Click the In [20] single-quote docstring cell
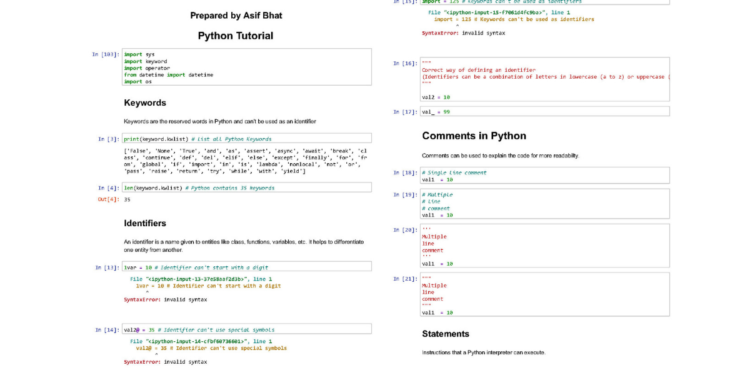Viewport: 750px width, 375px height. tap(545, 246)
